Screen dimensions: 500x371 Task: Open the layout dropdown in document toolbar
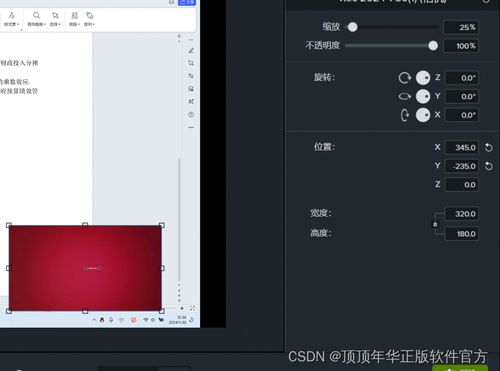(74, 19)
